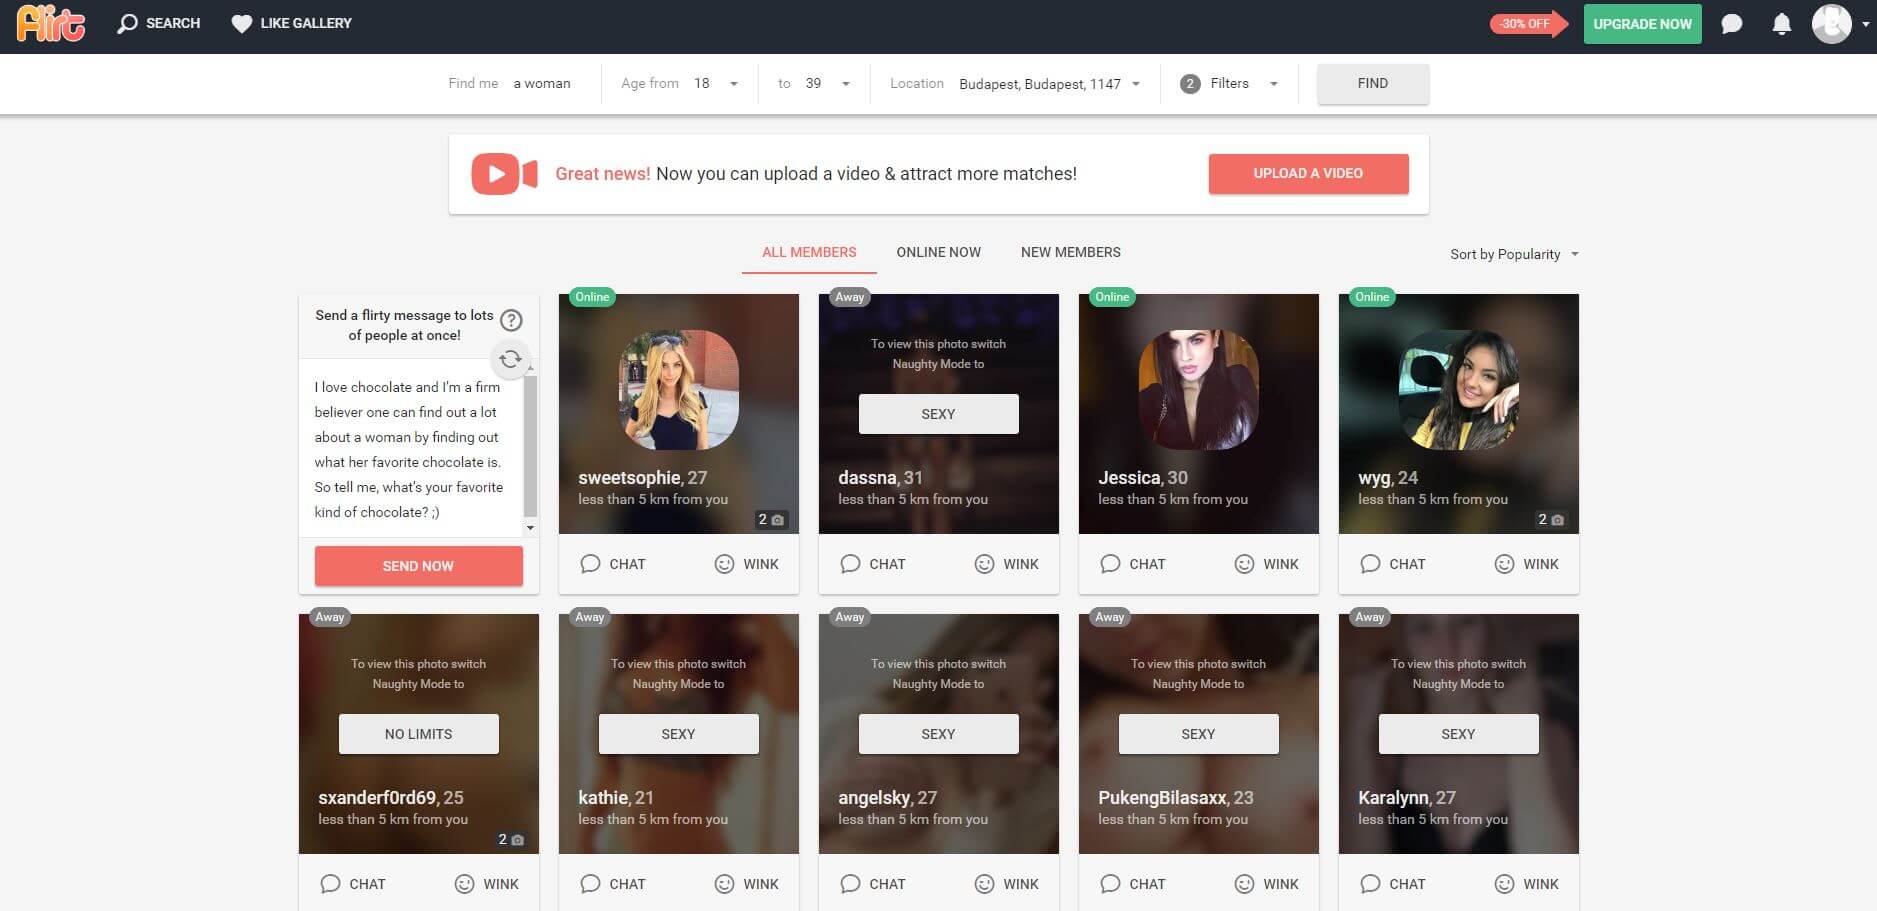This screenshot has height=911, width=1877.
Task: Change the 'a woman' gender selection
Action: 542,84
